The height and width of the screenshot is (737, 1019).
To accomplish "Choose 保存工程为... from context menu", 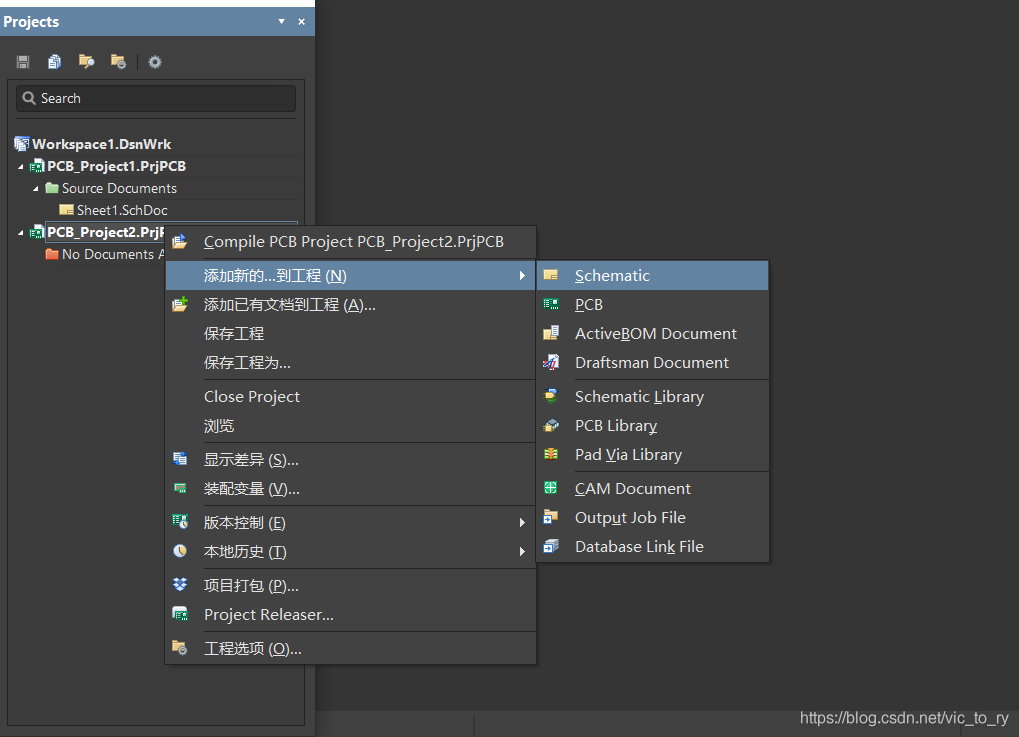I will point(351,363).
